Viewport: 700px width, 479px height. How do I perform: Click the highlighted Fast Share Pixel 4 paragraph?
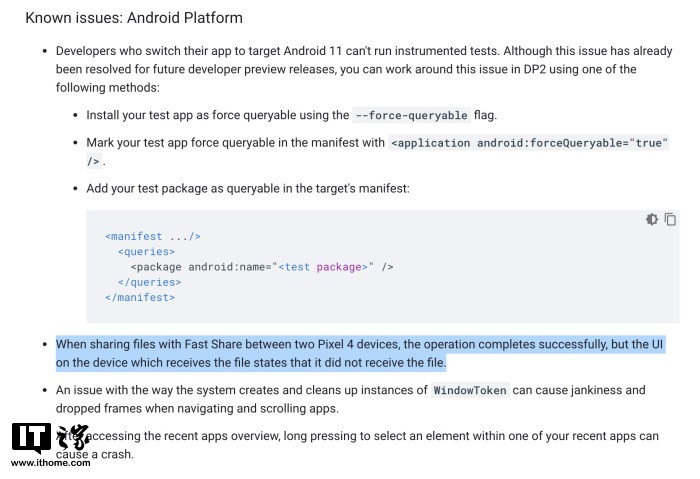360,353
